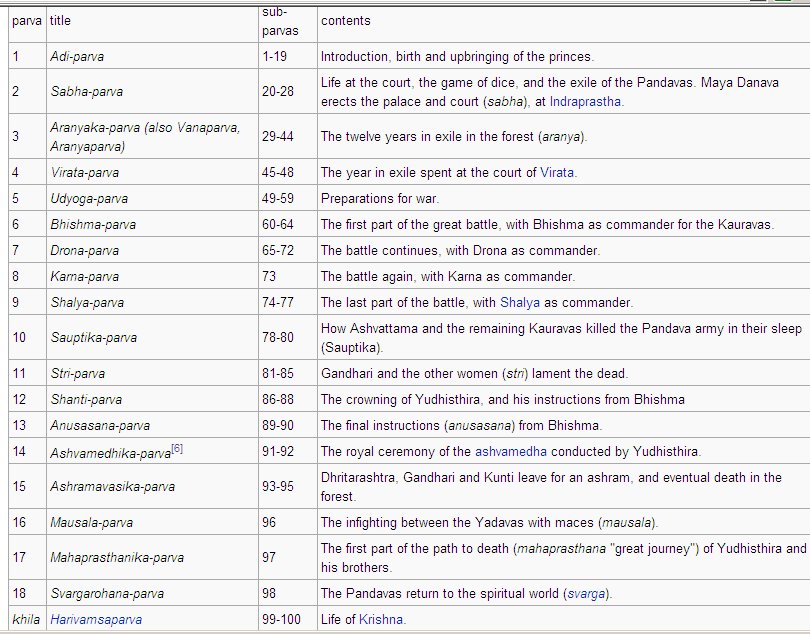Click sub-parvas value 60-64

point(277,224)
